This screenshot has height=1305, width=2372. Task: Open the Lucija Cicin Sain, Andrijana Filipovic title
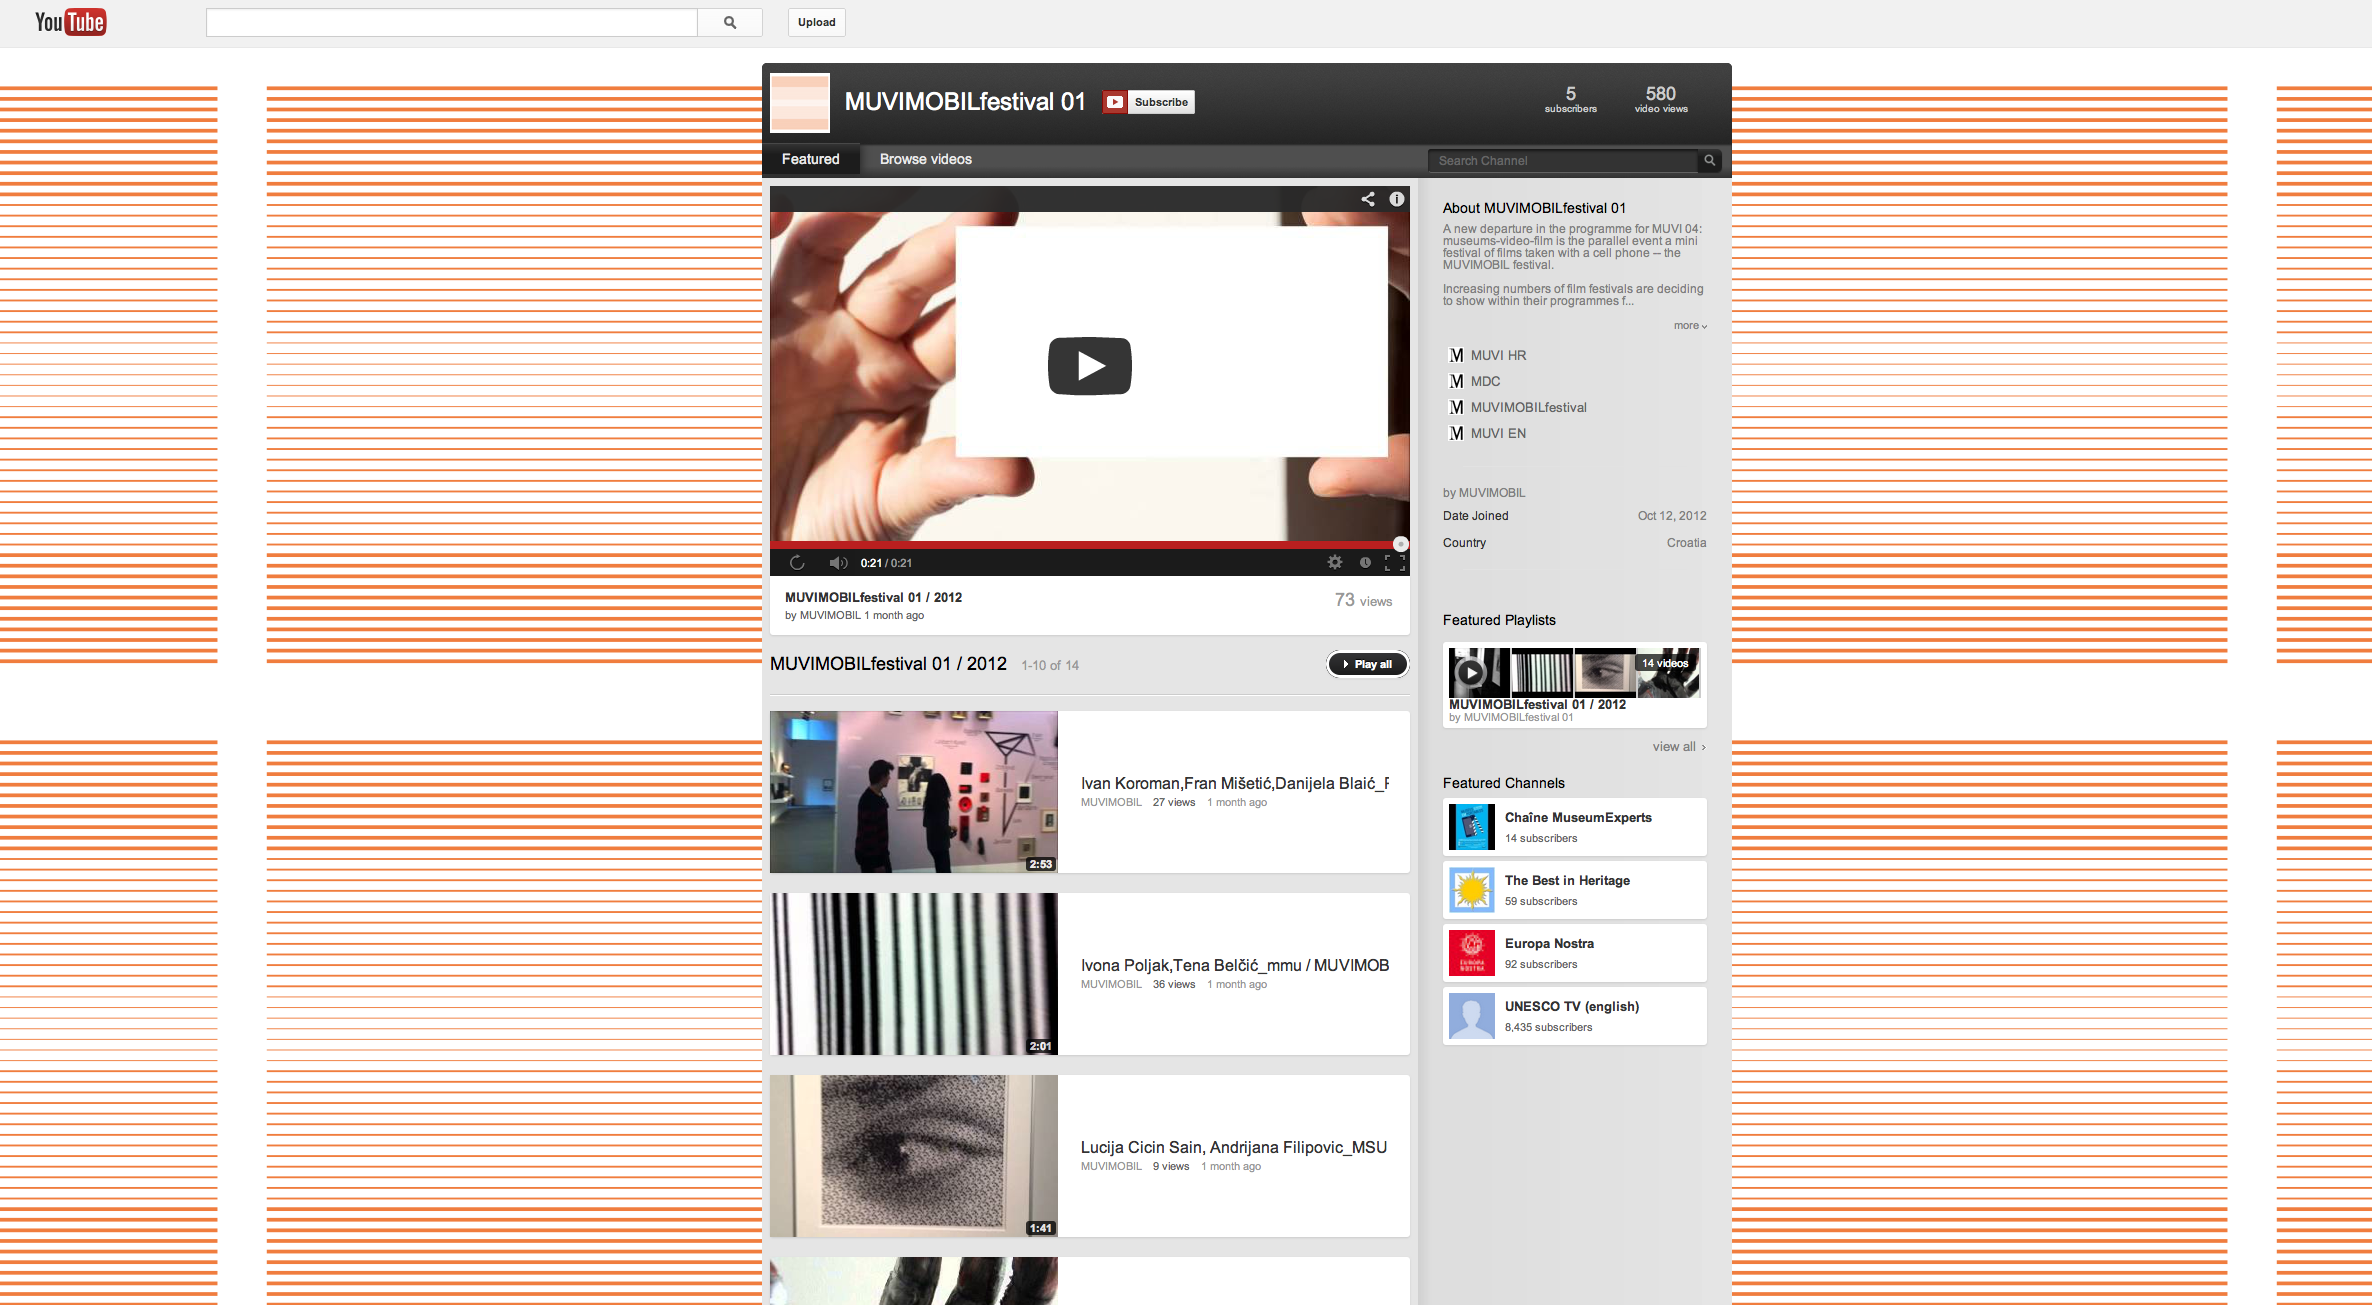(1234, 1147)
